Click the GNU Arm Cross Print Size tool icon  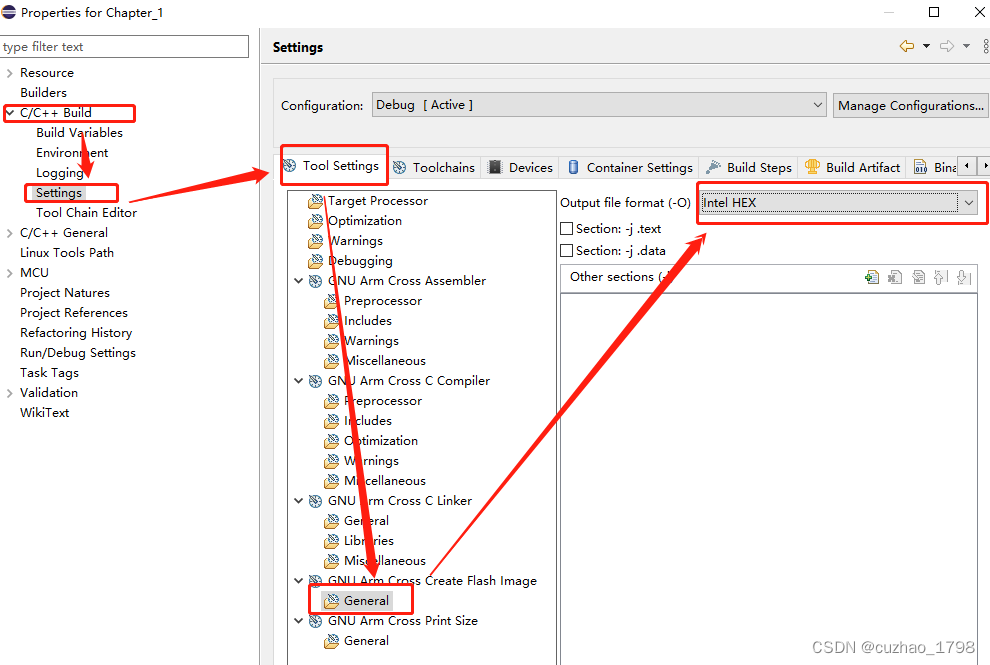[x=315, y=621]
